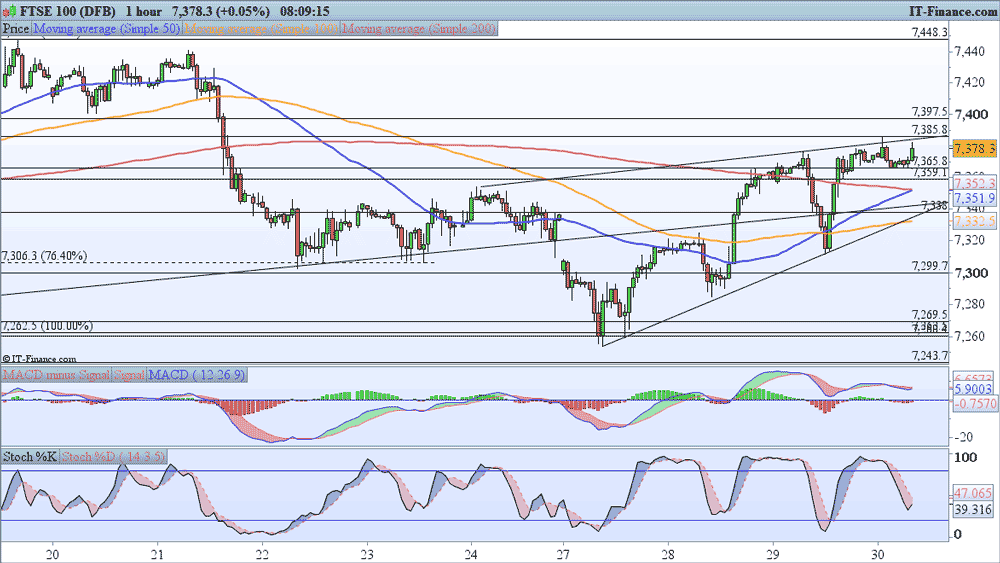Select the Price legend label

click(x=16, y=29)
